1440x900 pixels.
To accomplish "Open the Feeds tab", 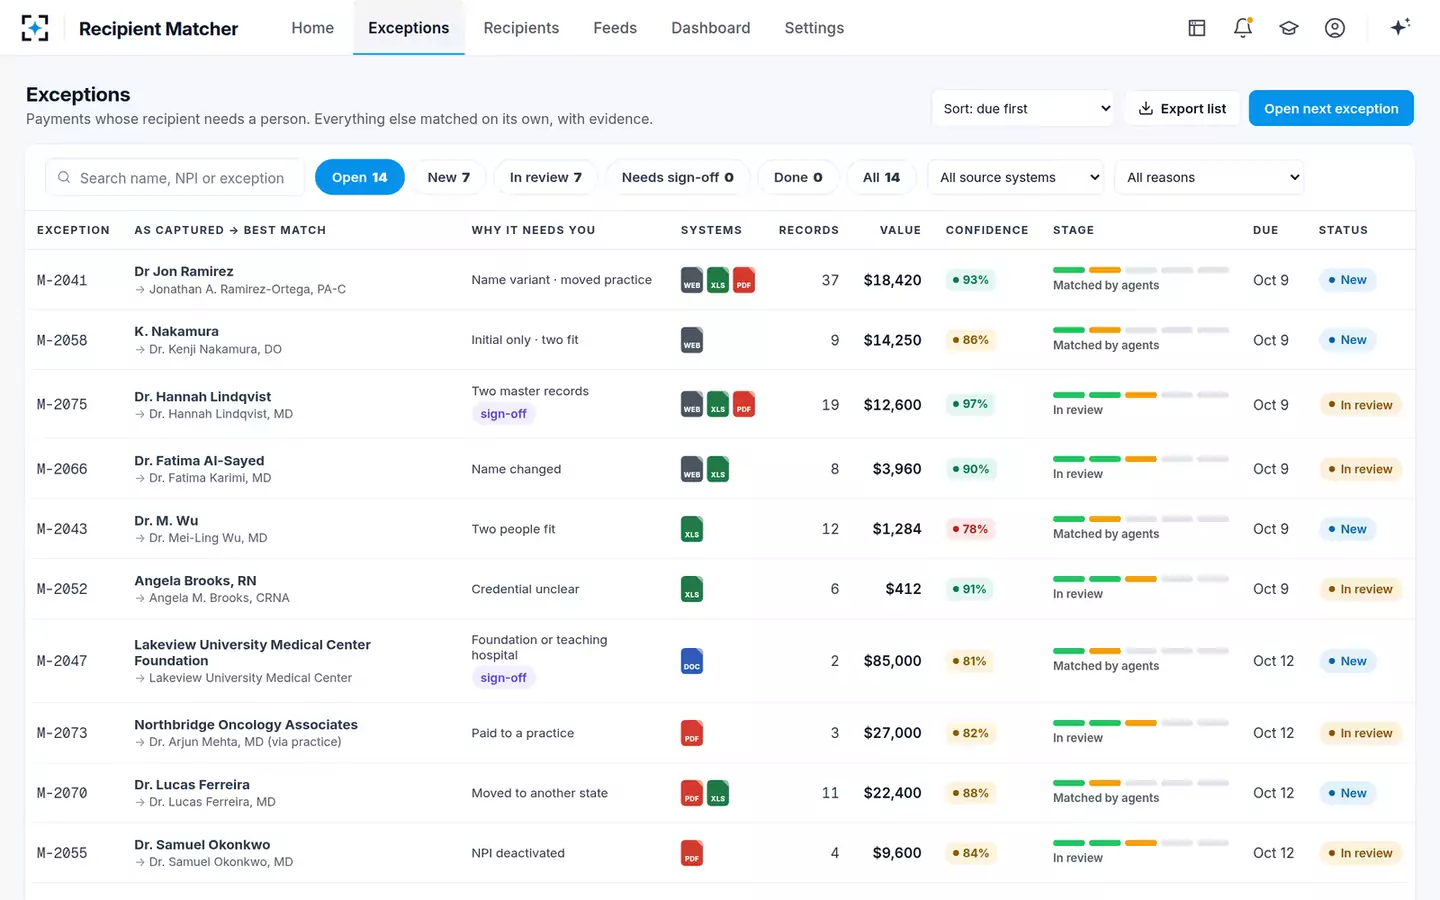I will [615, 28].
